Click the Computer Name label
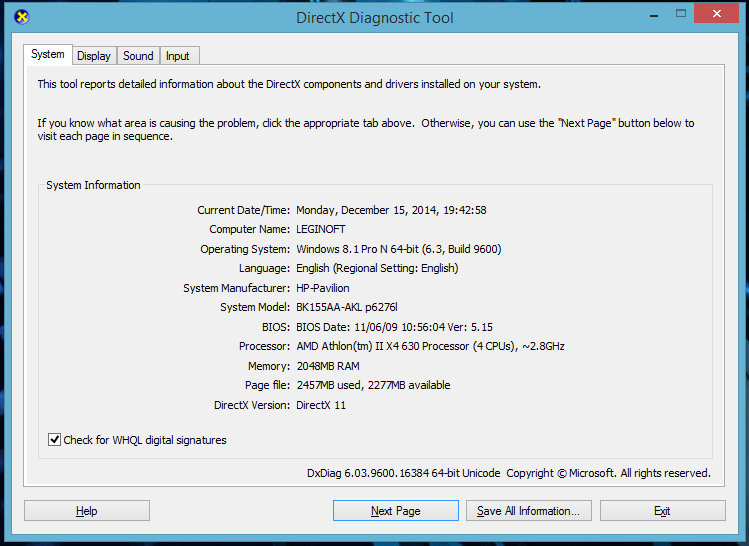 coord(249,229)
